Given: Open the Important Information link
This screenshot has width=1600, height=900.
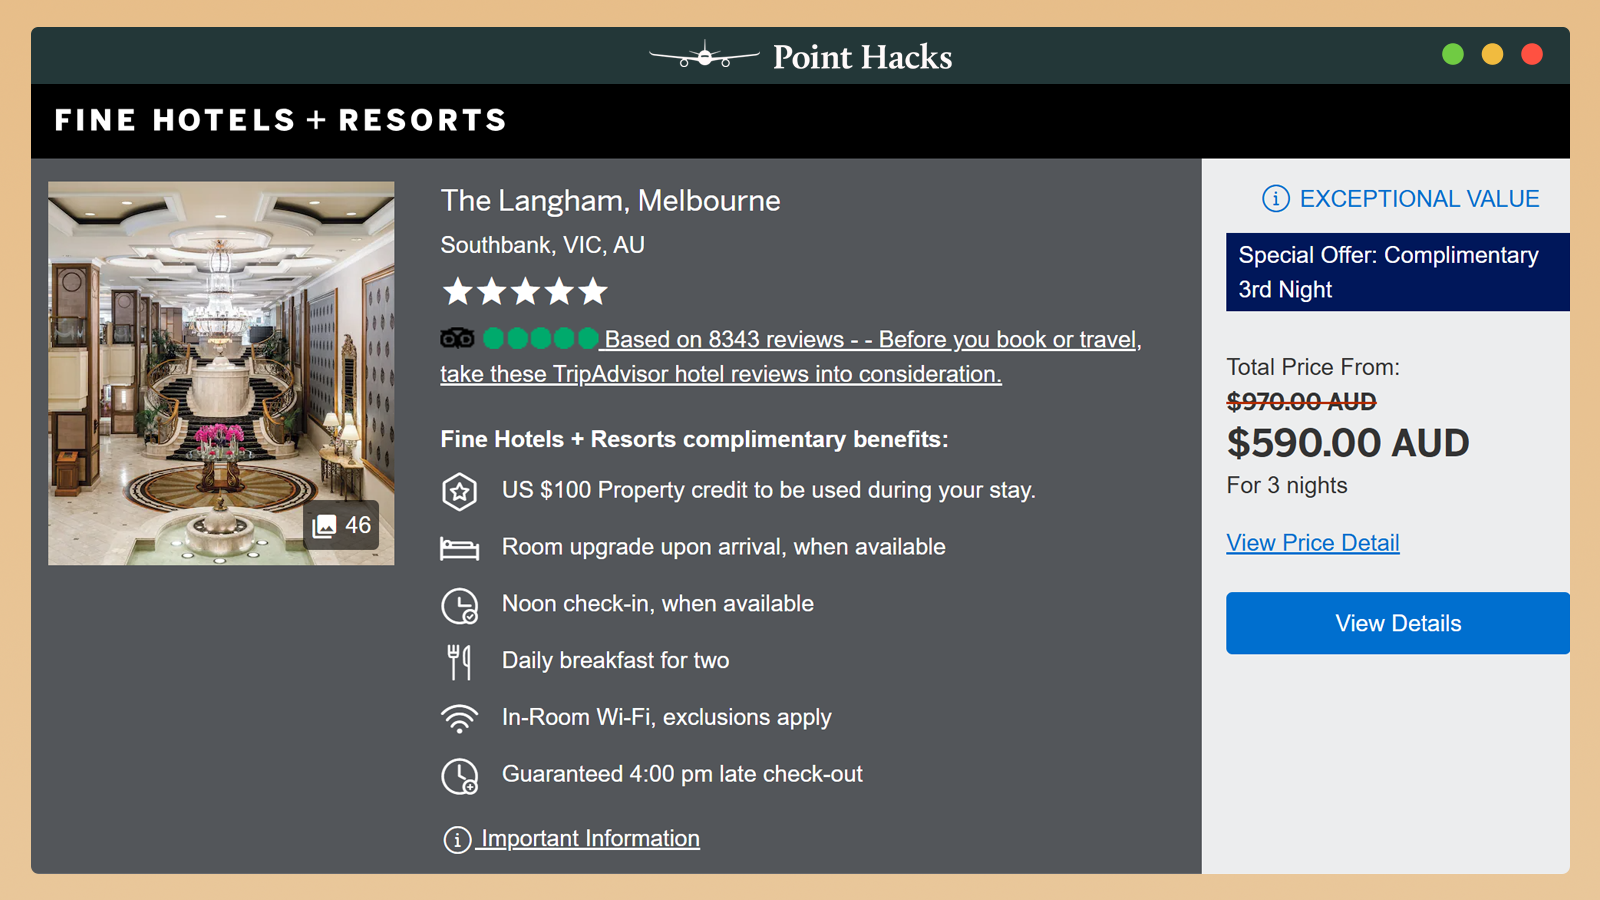Looking at the screenshot, I should point(588,838).
